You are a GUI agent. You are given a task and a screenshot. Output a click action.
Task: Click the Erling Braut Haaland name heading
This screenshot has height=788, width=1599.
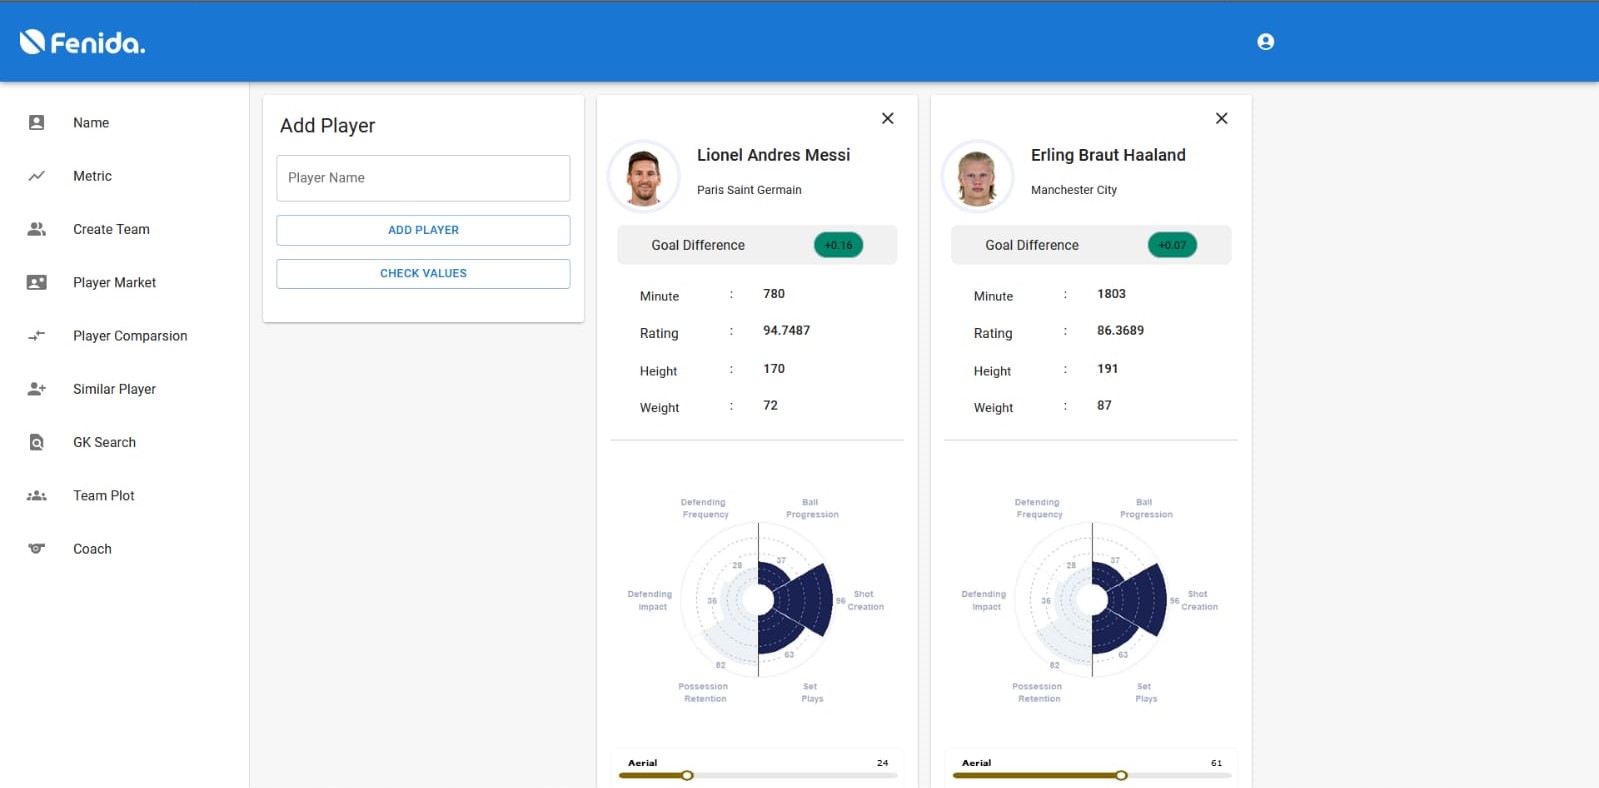[x=1108, y=155]
